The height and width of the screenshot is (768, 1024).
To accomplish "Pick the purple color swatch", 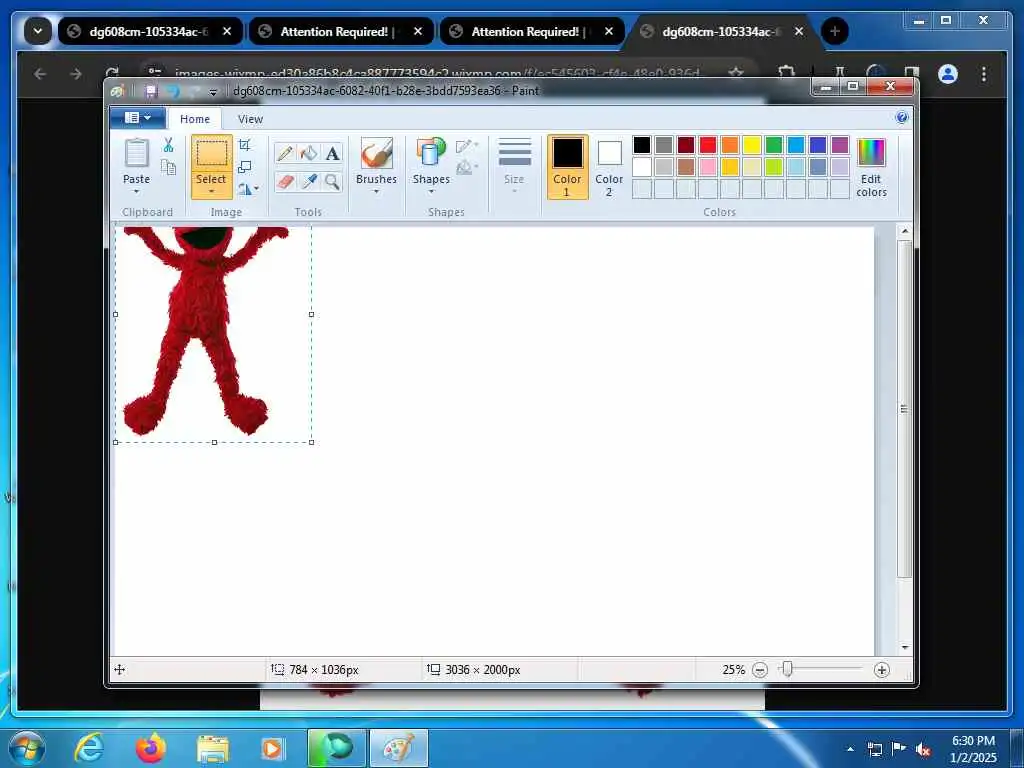I will tap(840, 145).
